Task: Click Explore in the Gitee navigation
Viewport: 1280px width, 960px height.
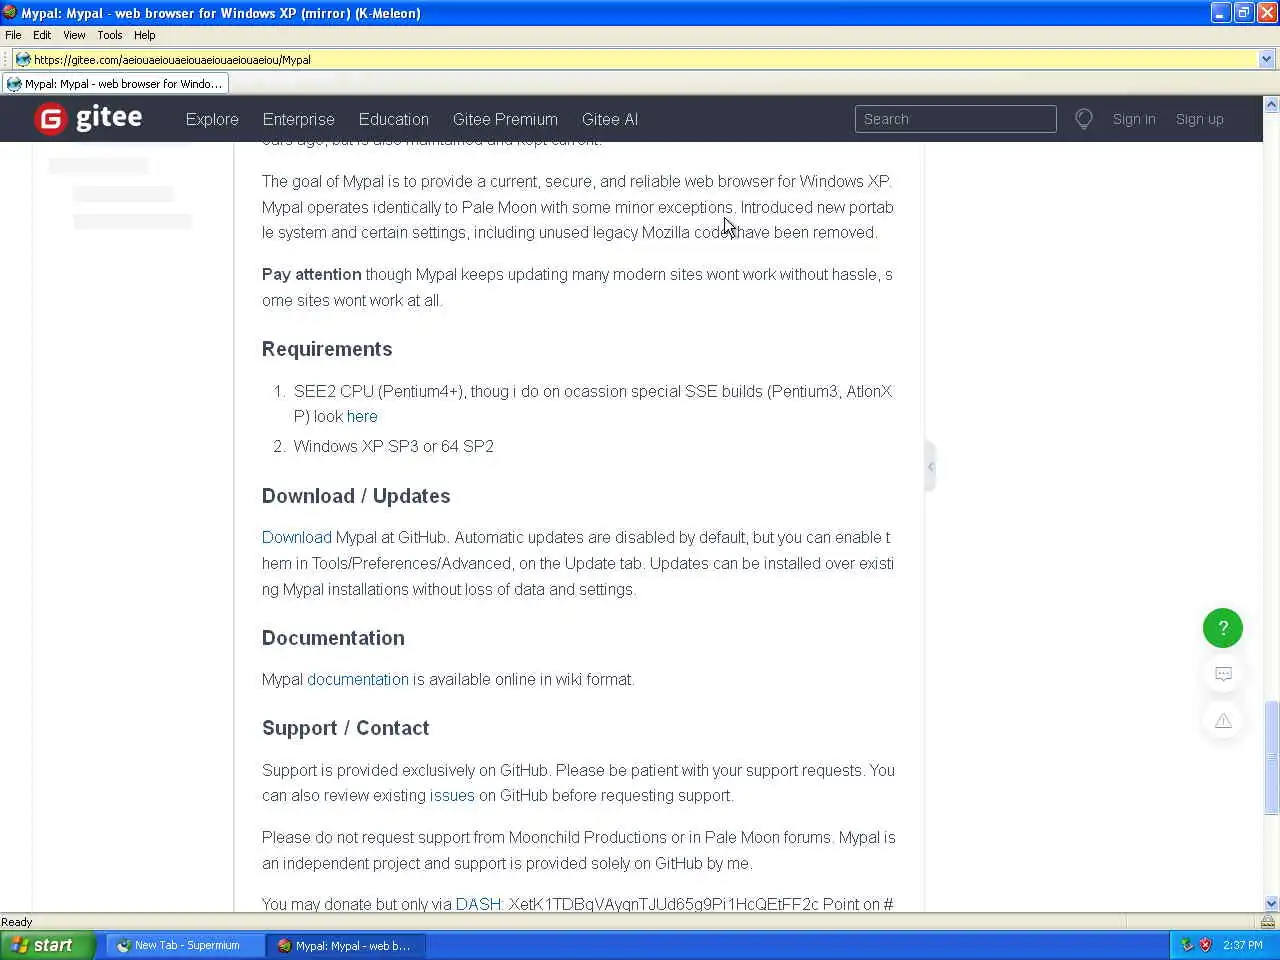Action: 212,119
